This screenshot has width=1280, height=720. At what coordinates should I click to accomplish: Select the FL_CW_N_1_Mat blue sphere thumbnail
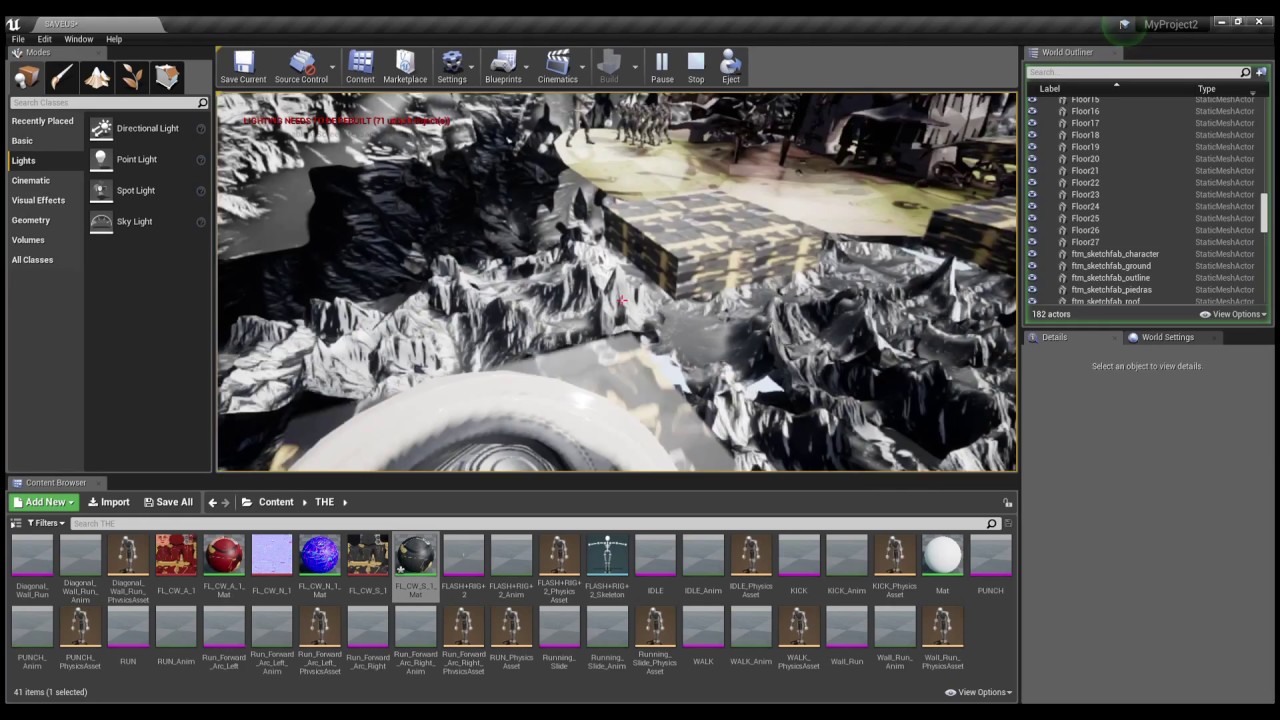point(320,556)
